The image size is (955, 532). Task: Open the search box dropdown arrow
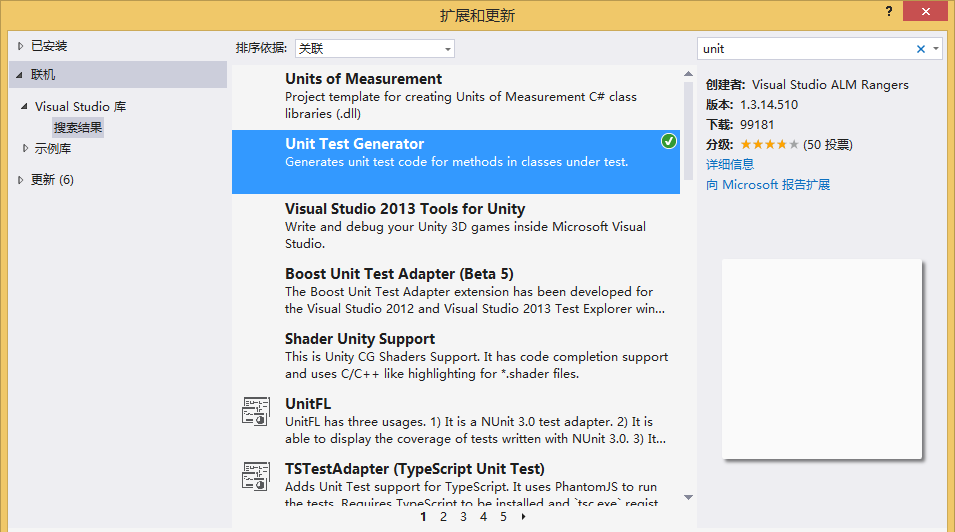pyautogui.click(x=936, y=49)
